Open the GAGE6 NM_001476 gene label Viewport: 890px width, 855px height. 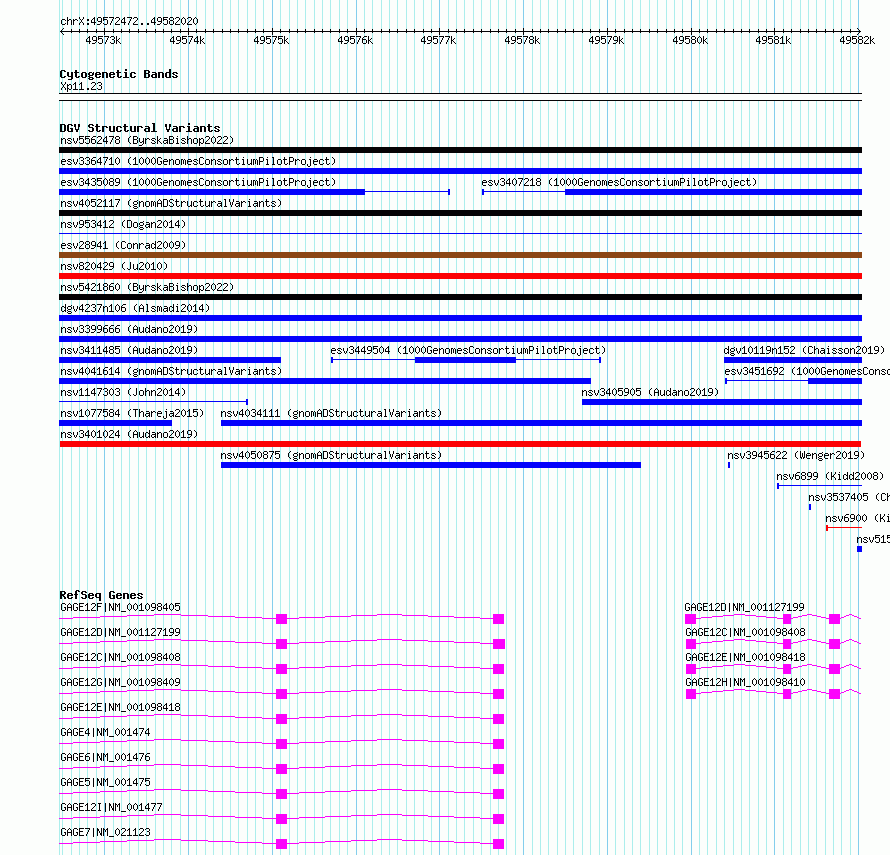105,757
